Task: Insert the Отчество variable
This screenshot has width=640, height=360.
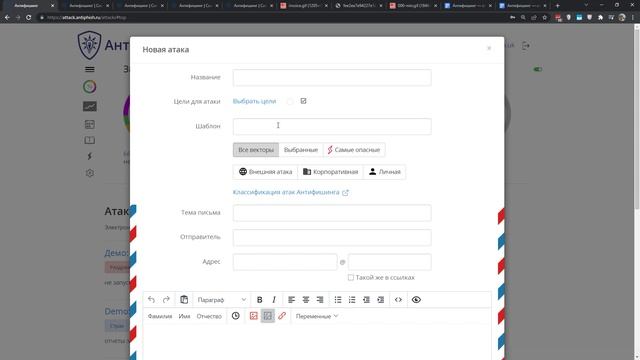Action: (209, 316)
